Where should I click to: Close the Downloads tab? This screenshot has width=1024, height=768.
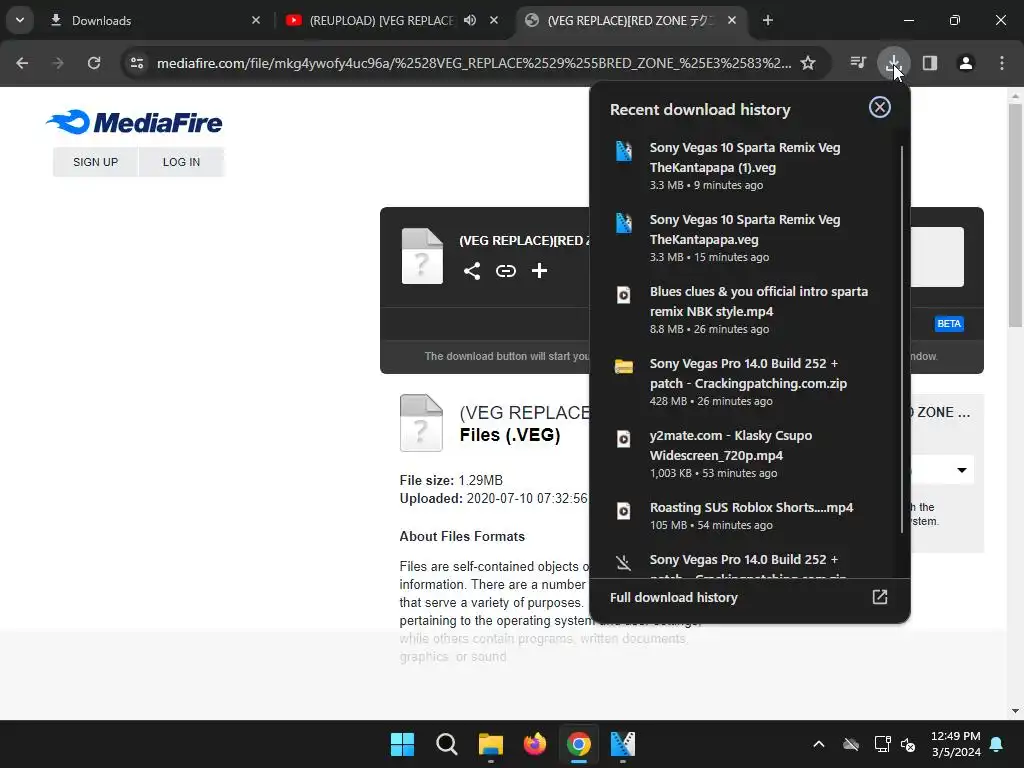[x=256, y=20]
